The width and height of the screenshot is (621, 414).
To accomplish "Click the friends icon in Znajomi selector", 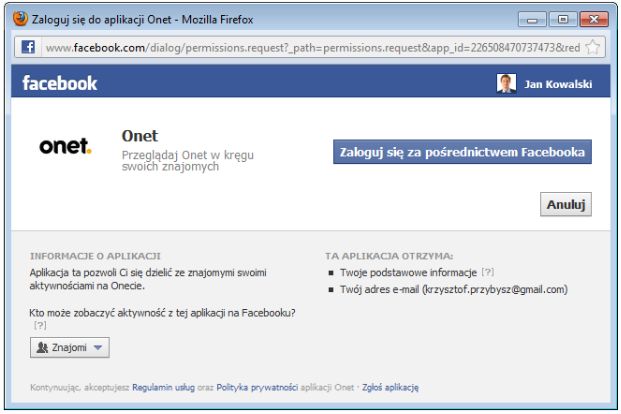I will pyautogui.click(x=42, y=347).
